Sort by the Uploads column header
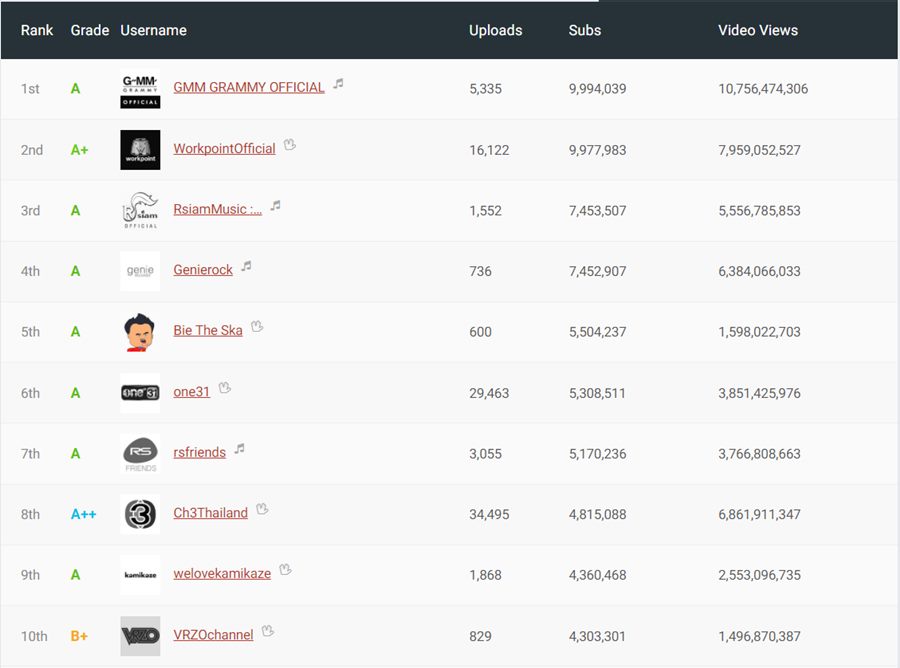Viewport: 900px width, 668px height. [x=495, y=30]
